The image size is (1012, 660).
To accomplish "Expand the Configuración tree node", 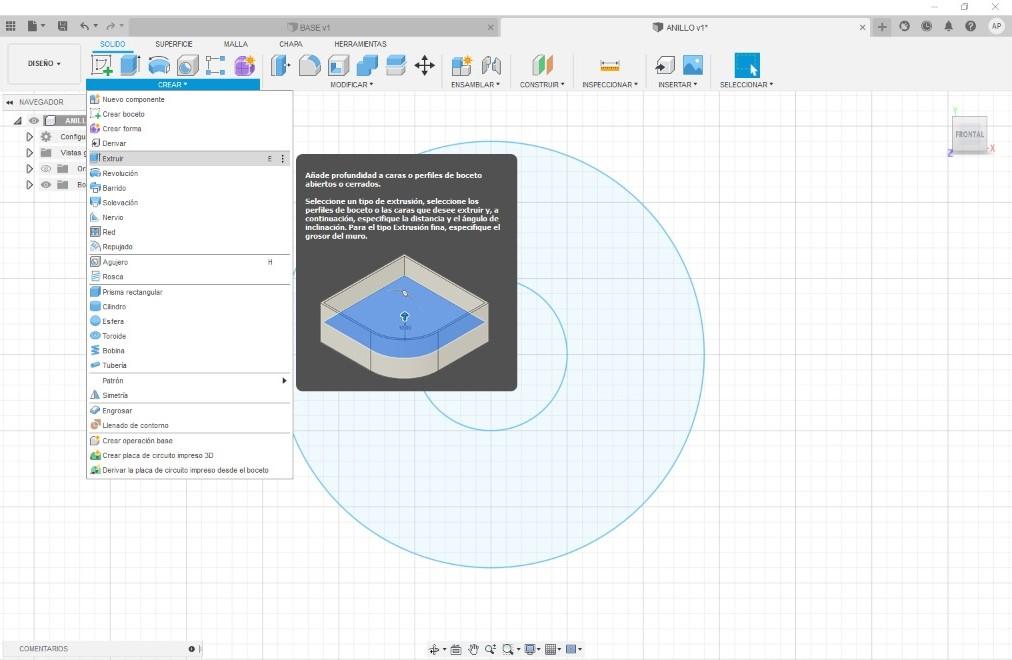I will pyautogui.click(x=29, y=137).
